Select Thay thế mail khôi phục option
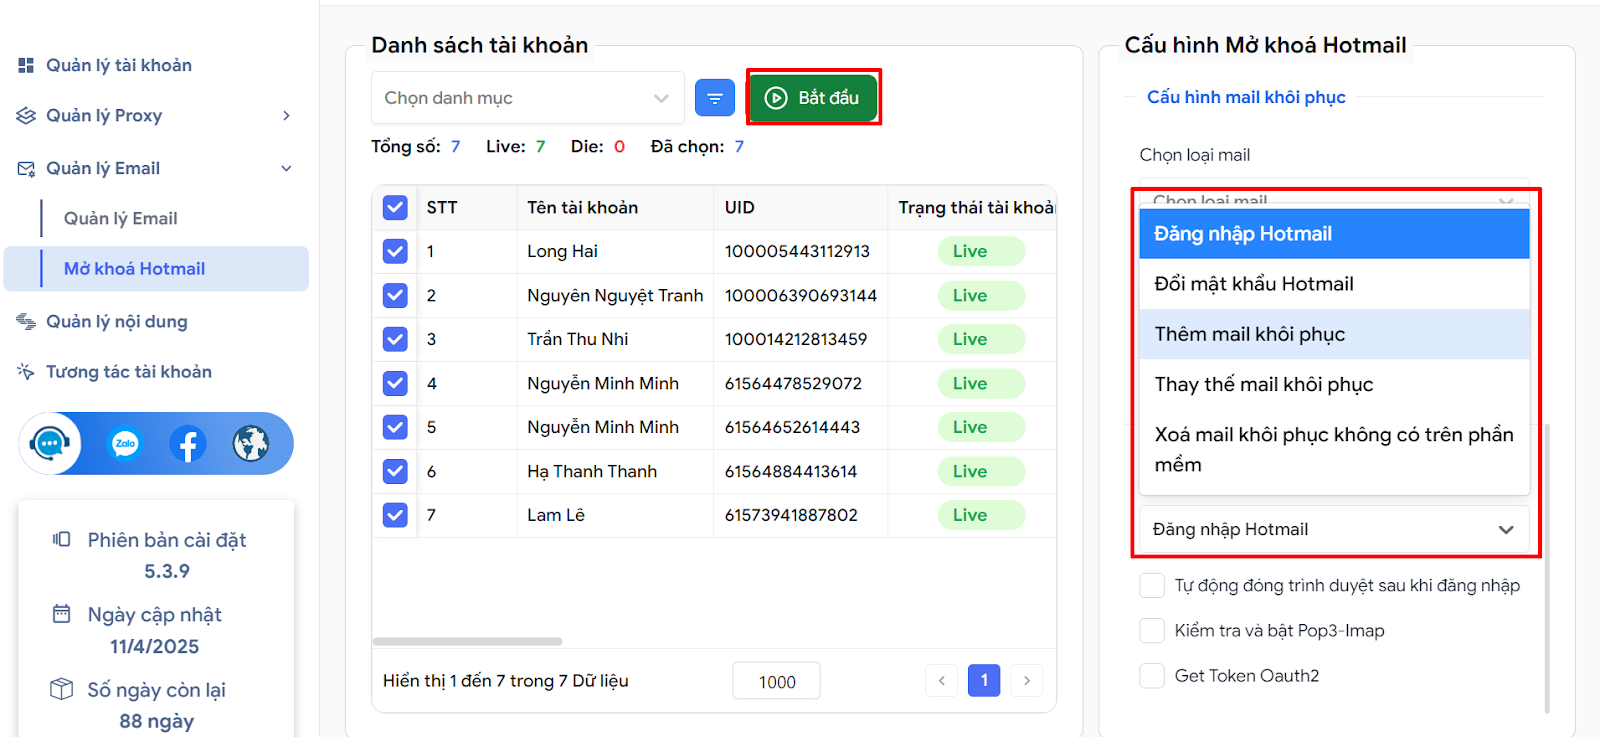Screen dimensions: 1600x737 tap(1335, 384)
